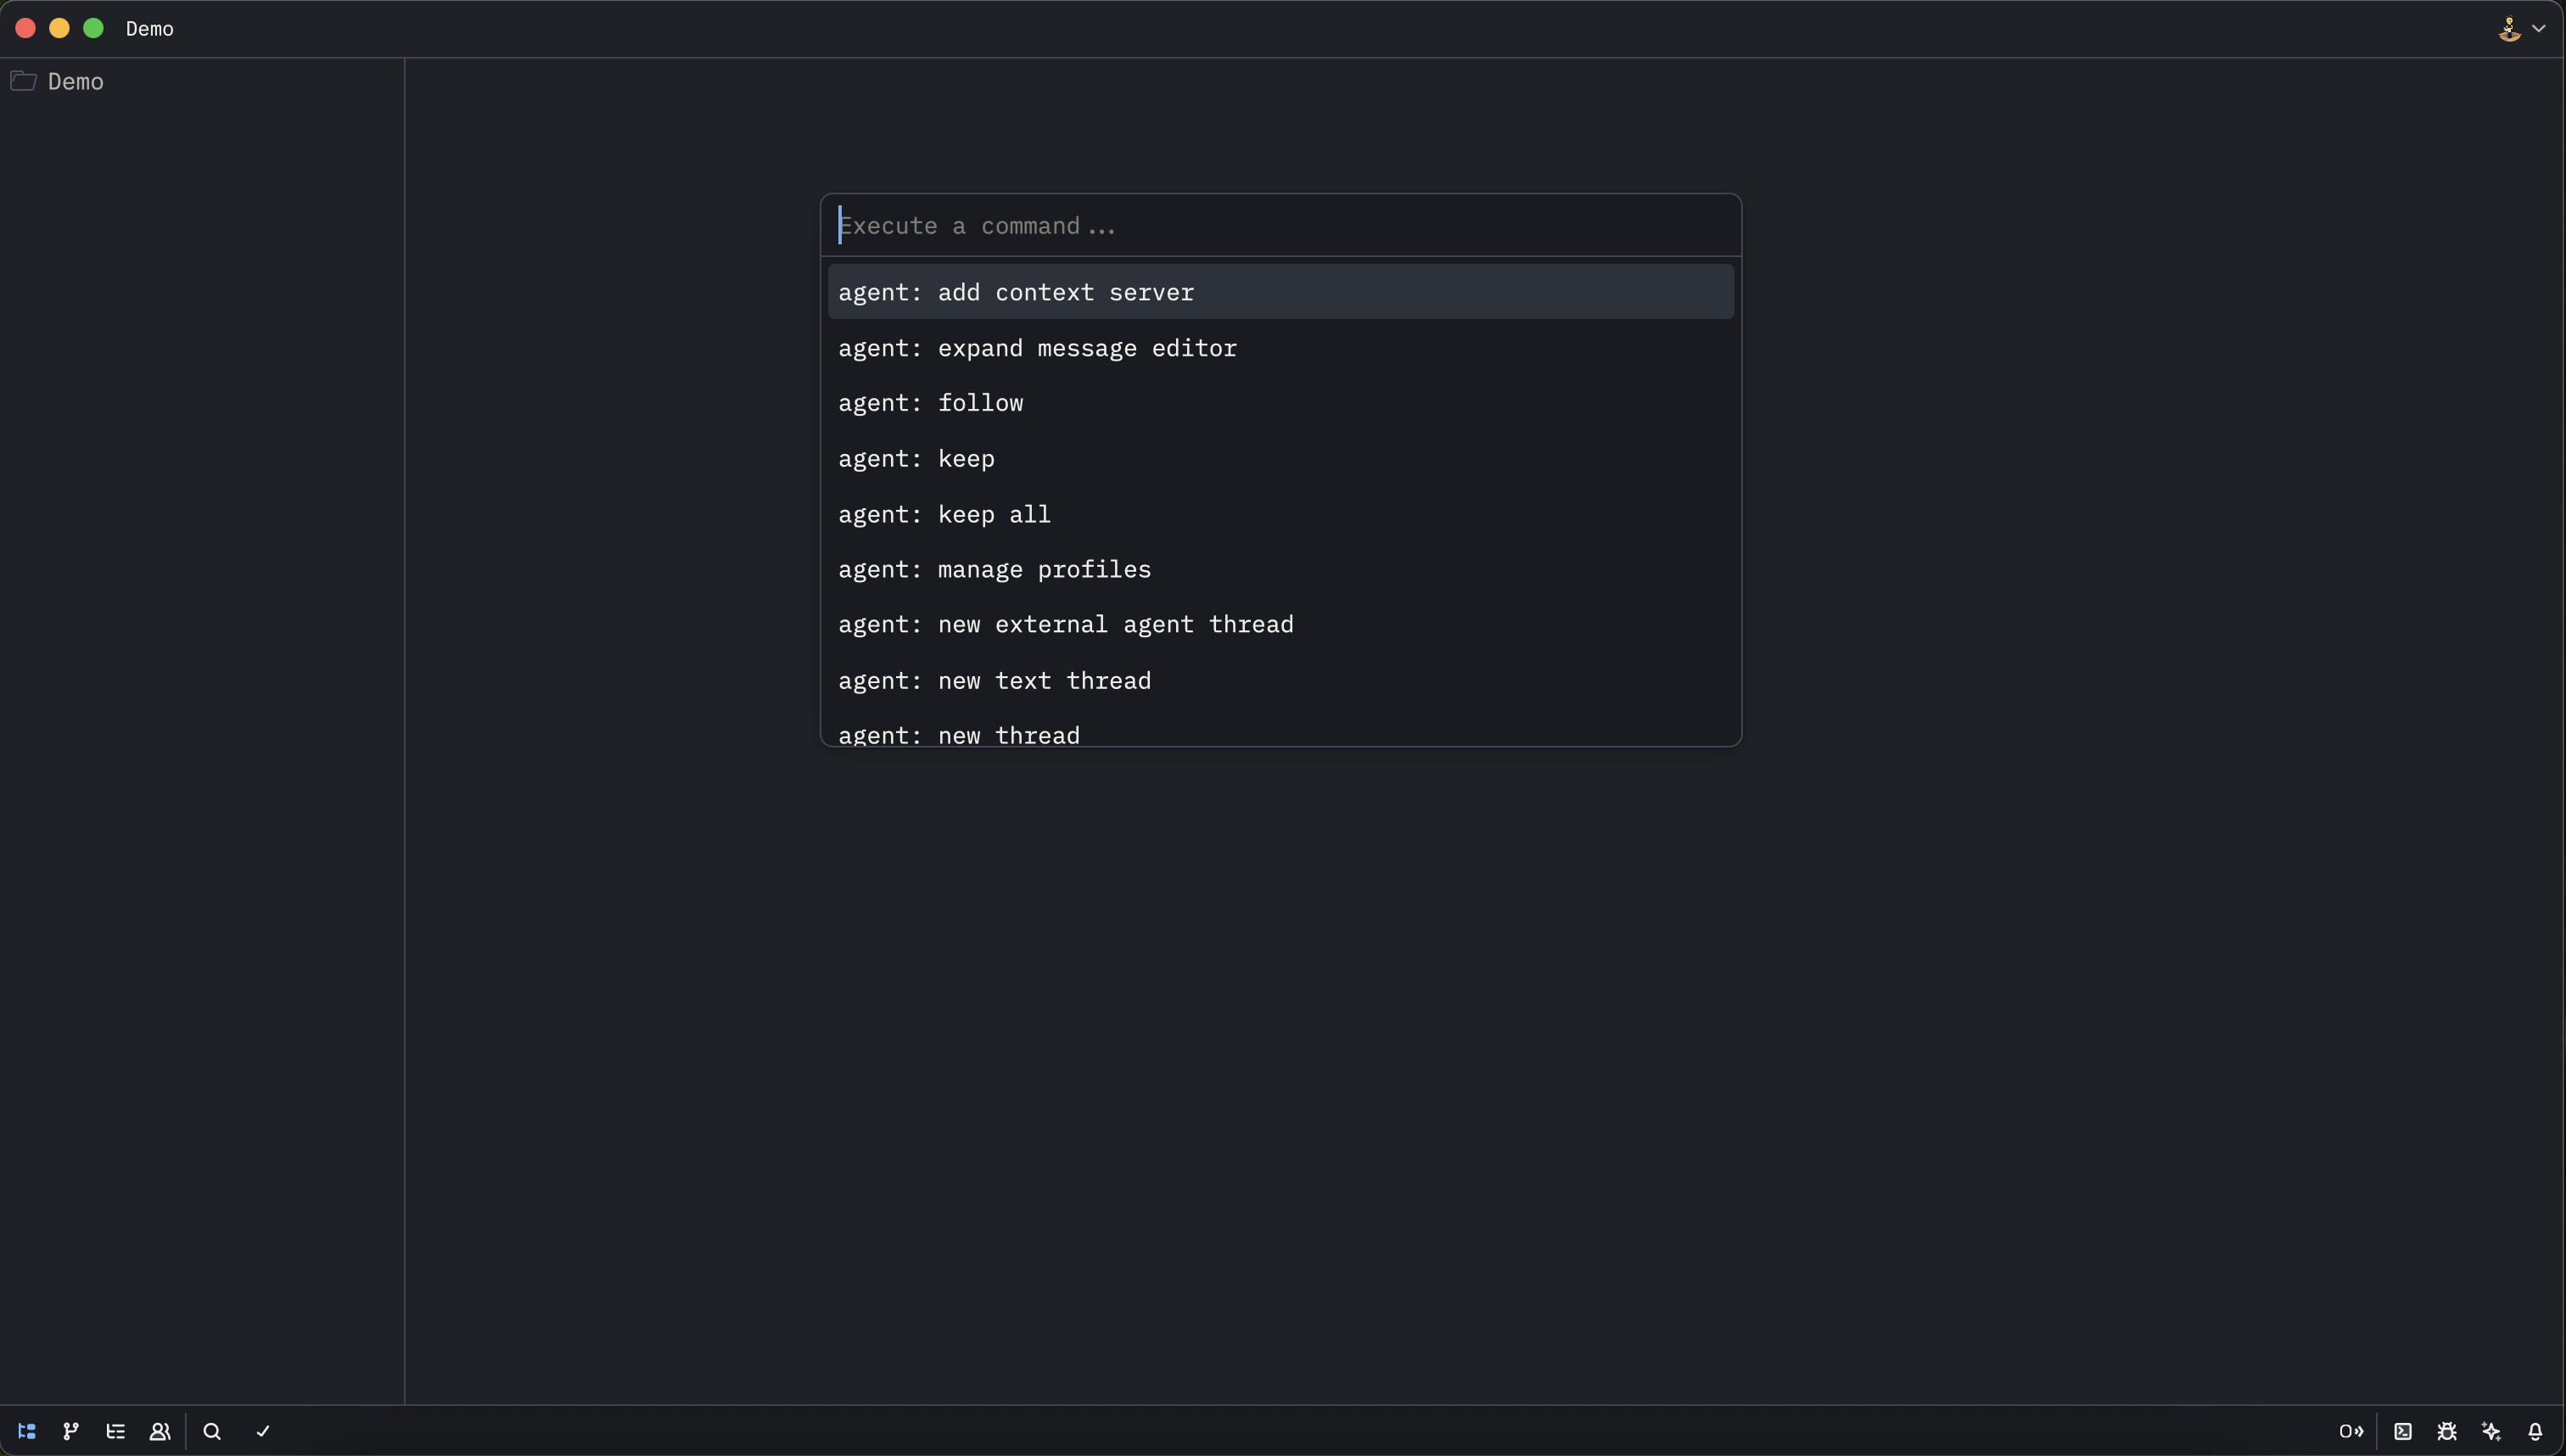This screenshot has height=1456, width=2566.
Task: Select 'agent: manage profiles' command
Action: [995, 570]
